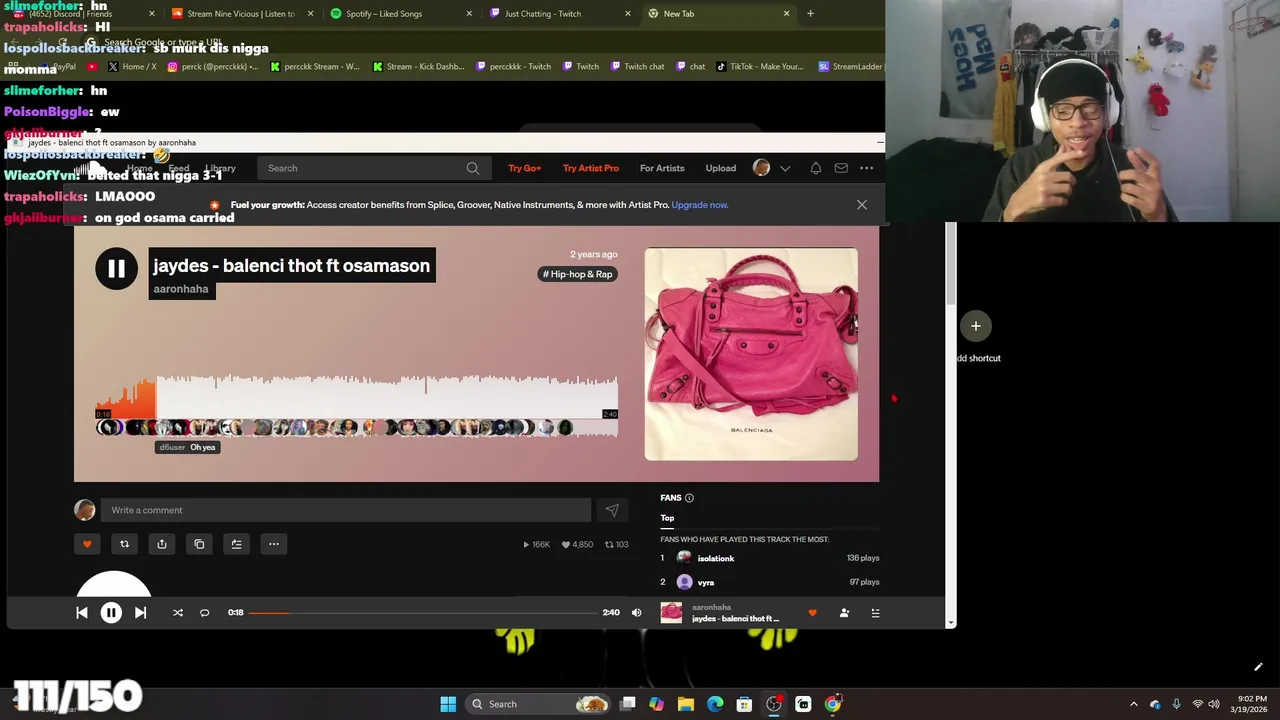
Task: Click the Hip-hop & Rap genre tag
Action: click(x=577, y=274)
